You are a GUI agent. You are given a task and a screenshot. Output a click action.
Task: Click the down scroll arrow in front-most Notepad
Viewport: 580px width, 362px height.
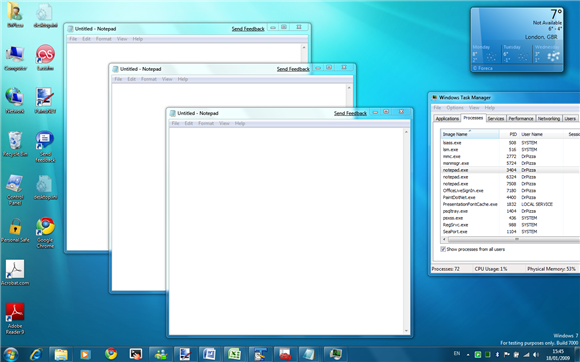[406, 331]
